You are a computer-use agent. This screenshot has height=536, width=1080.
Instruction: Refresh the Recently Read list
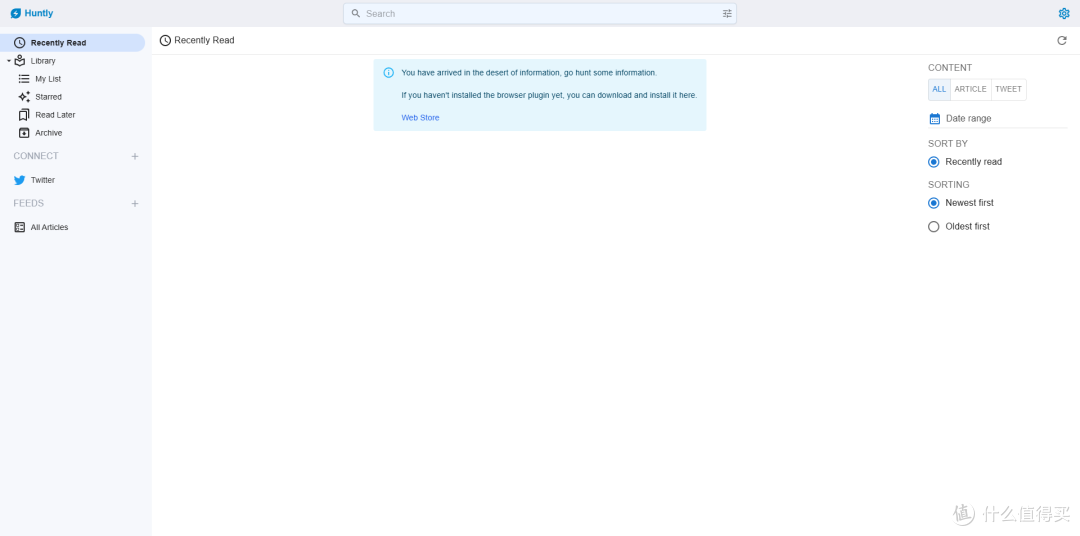[1062, 41]
